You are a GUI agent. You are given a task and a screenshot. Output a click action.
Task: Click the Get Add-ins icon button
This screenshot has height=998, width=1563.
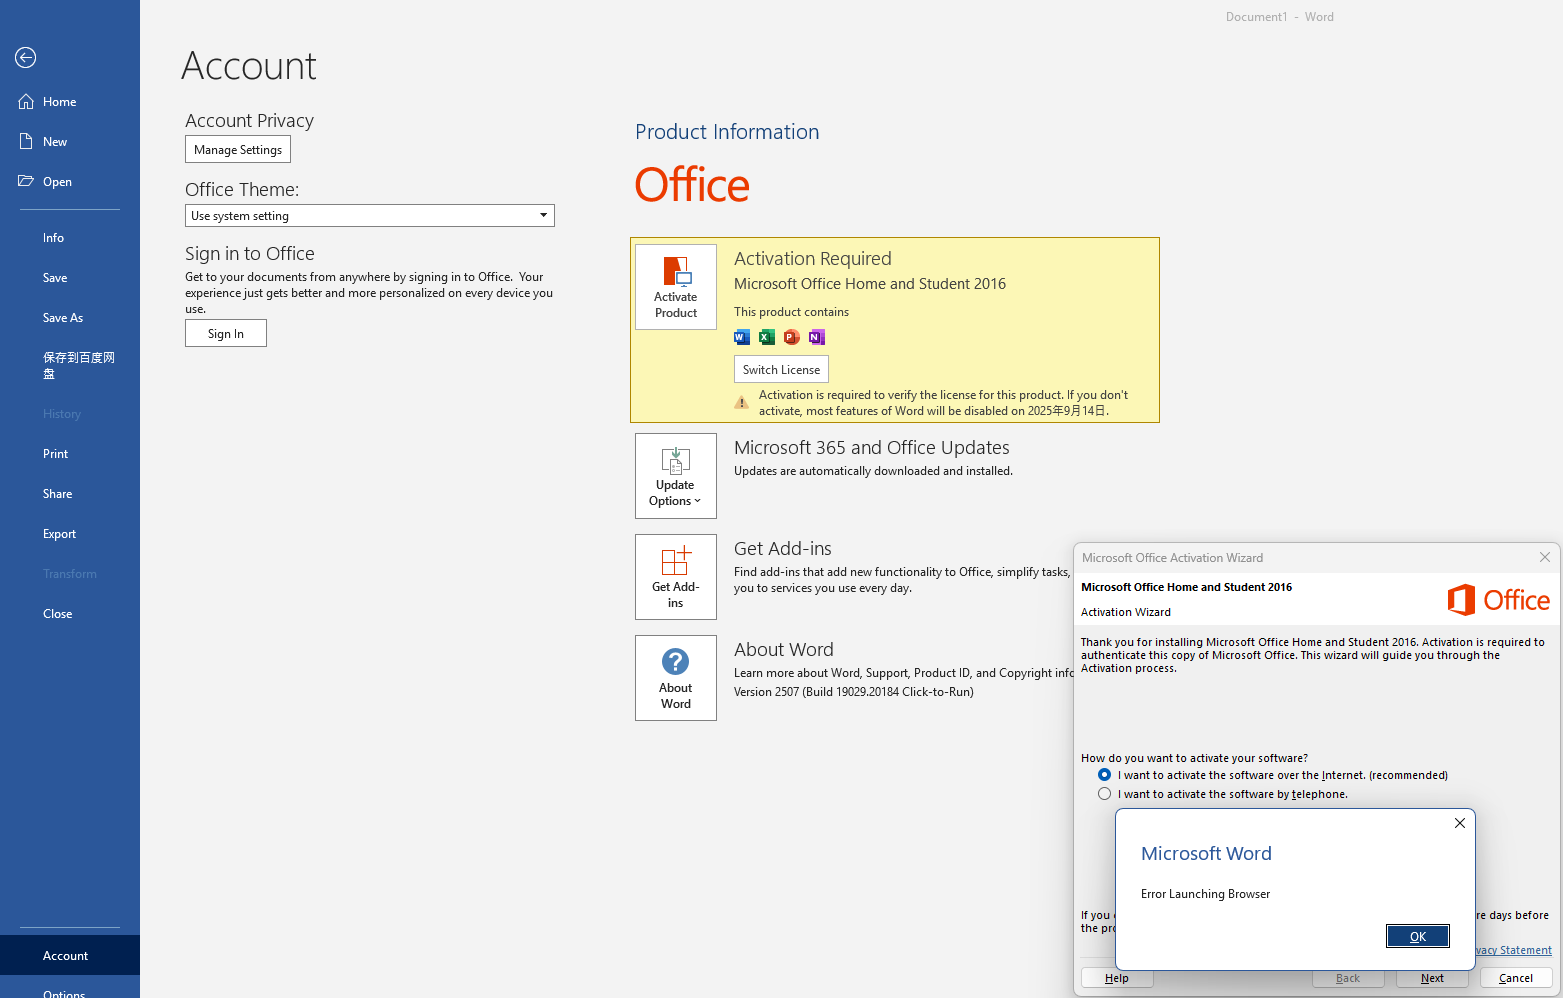click(676, 577)
